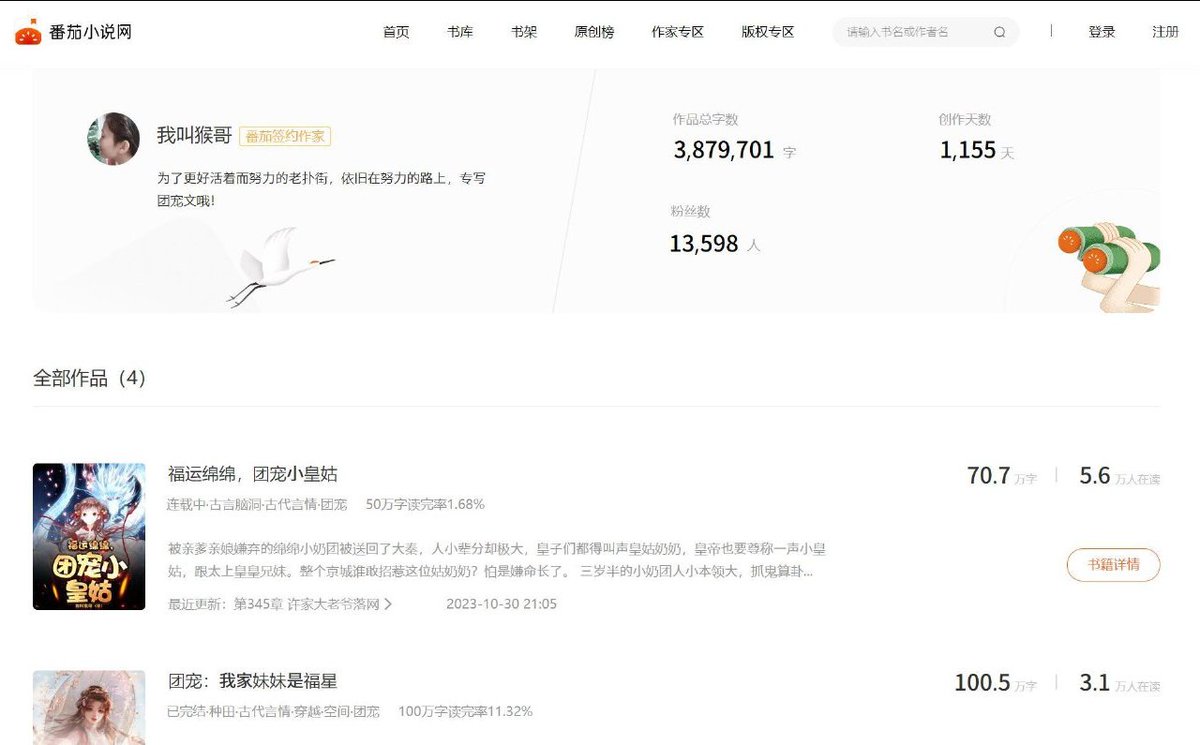Click the 番茄签约作家 badge
Viewport: 1200px width, 745px height.
click(285, 137)
